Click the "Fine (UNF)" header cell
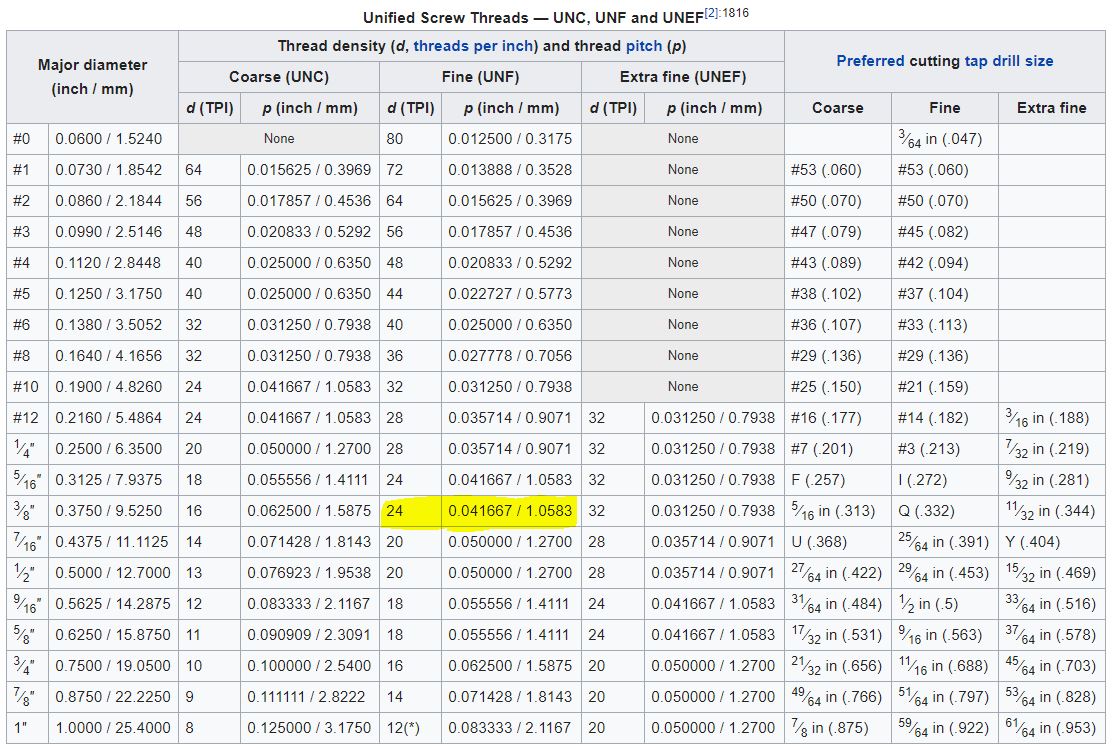The height and width of the screenshot is (749, 1116). (479, 77)
